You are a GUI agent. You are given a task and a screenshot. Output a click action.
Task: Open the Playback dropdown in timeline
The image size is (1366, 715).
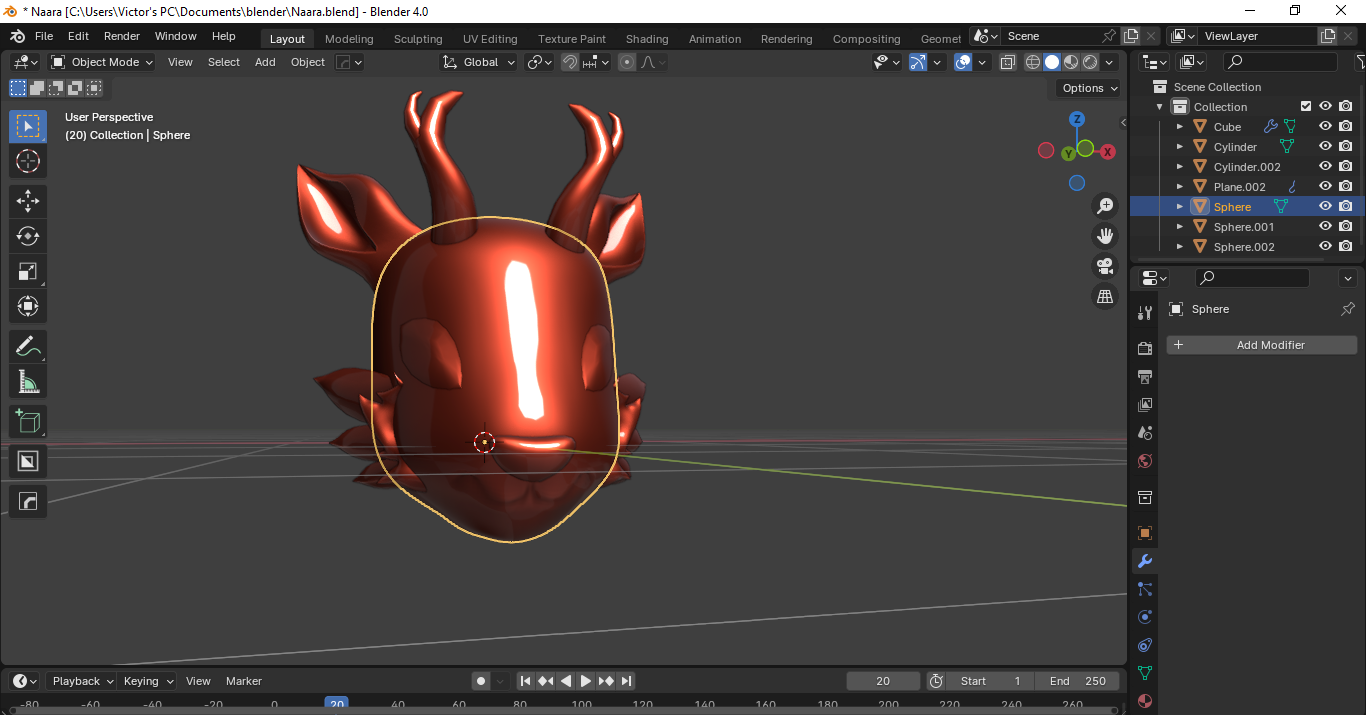pyautogui.click(x=82, y=681)
